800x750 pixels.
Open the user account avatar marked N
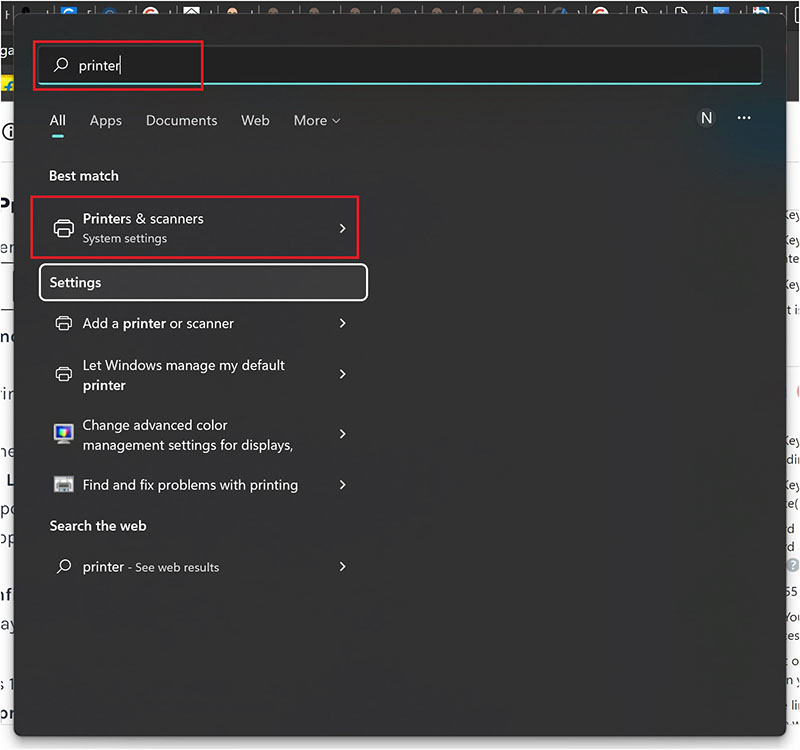tap(706, 117)
